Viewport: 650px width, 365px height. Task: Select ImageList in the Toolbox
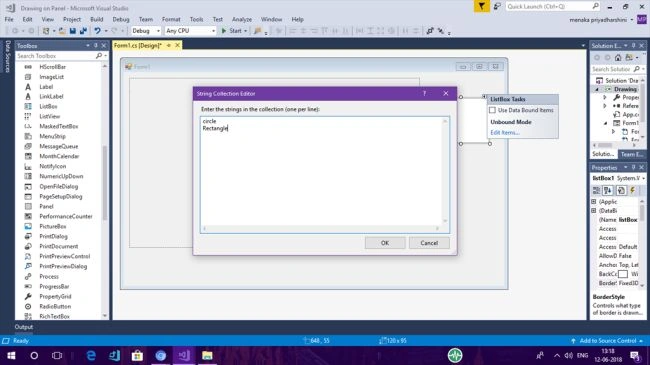point(51,77)
